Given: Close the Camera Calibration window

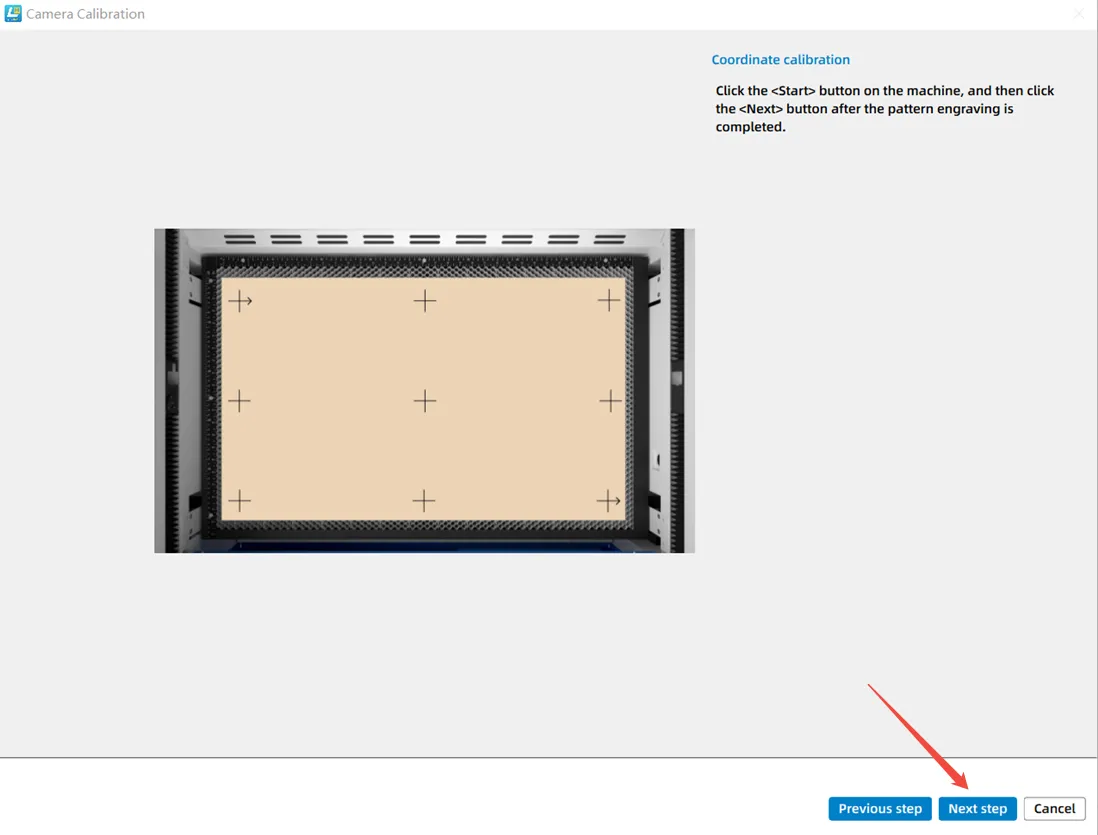Looking at the screenshot, I should [1078, 14].
